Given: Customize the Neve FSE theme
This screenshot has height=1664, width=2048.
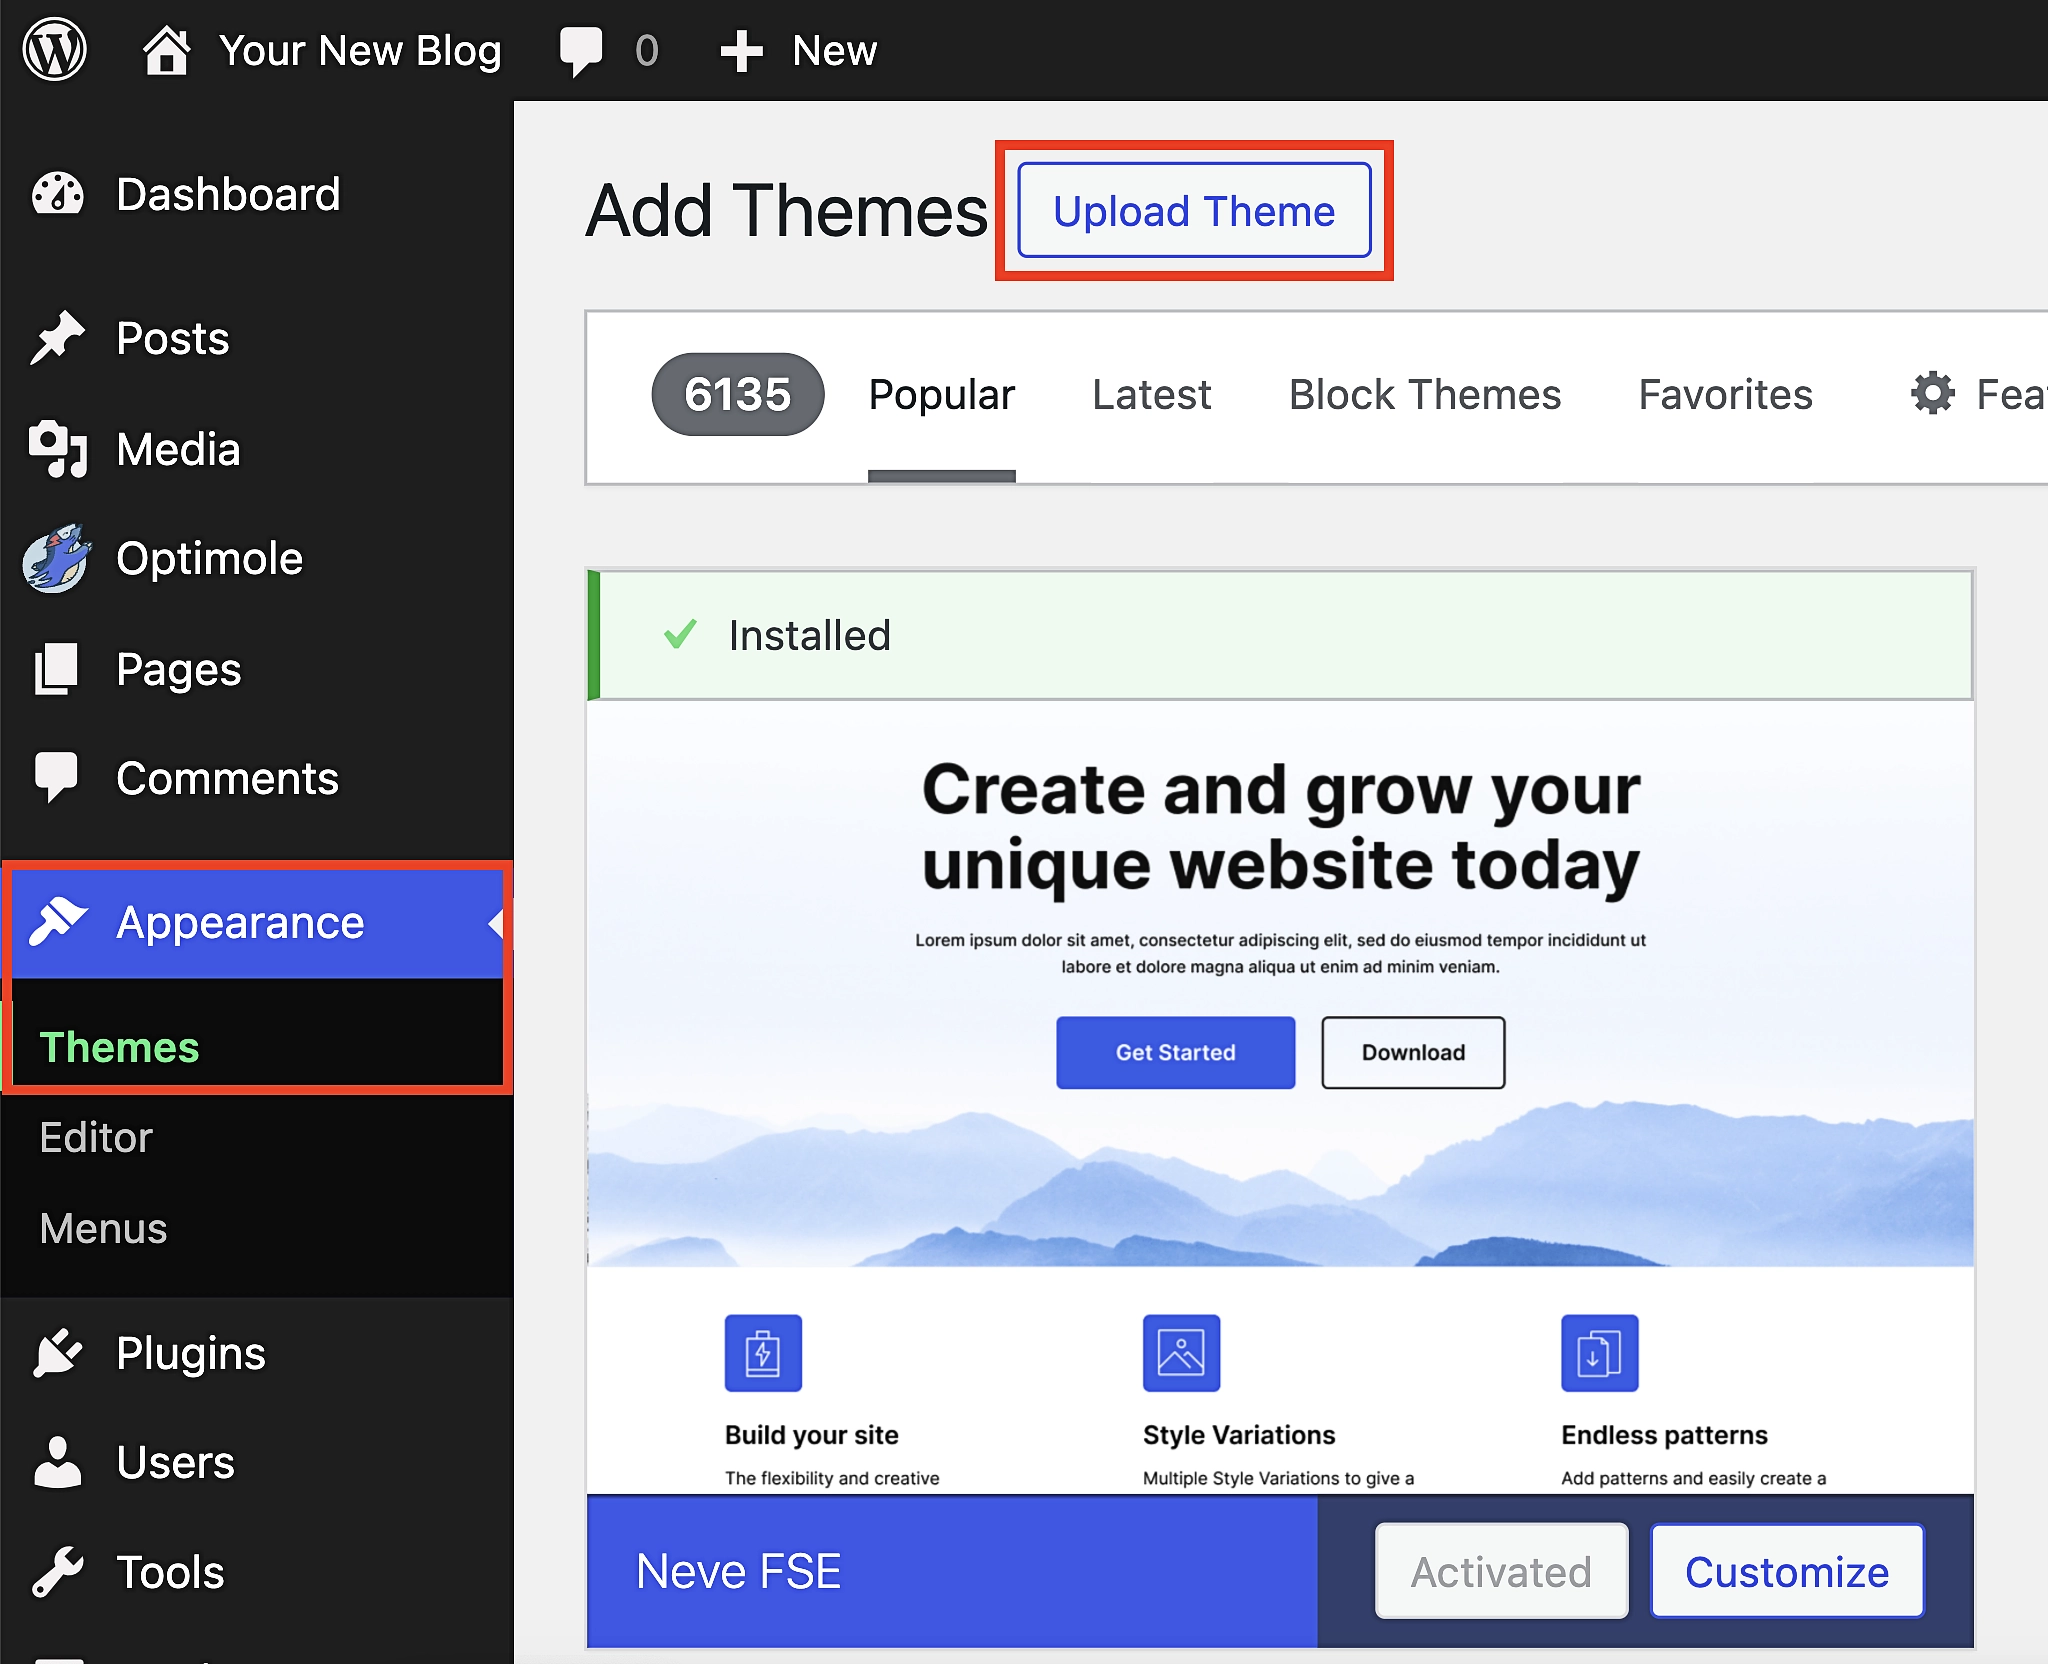Looking at the screenshot, I should point(1786,1570).
